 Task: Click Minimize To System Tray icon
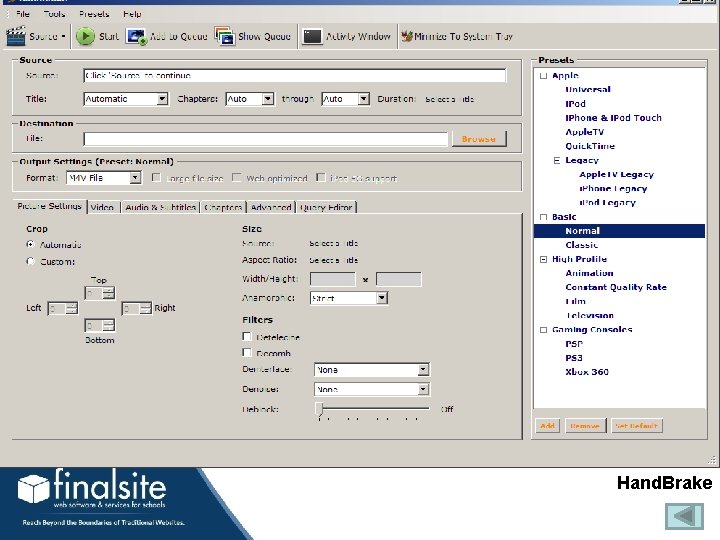[x=407, y=36]
